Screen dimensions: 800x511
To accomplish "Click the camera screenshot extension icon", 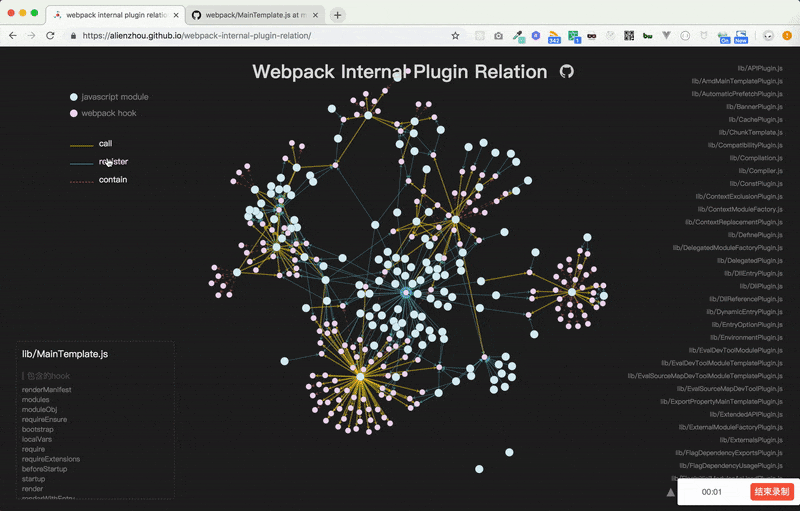I will click(x=498, y=36).
